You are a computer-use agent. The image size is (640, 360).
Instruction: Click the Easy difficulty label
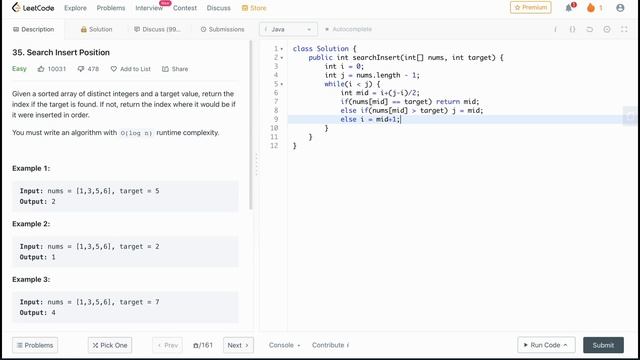pos(19,69)
